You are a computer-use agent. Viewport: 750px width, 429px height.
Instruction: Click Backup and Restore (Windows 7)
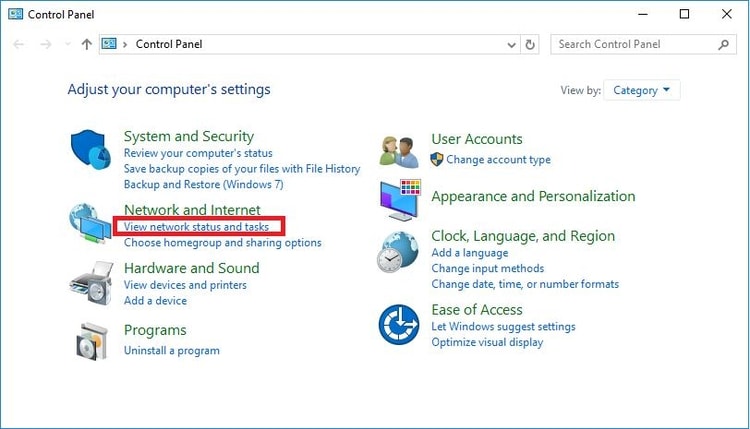[x=204, y=185]
